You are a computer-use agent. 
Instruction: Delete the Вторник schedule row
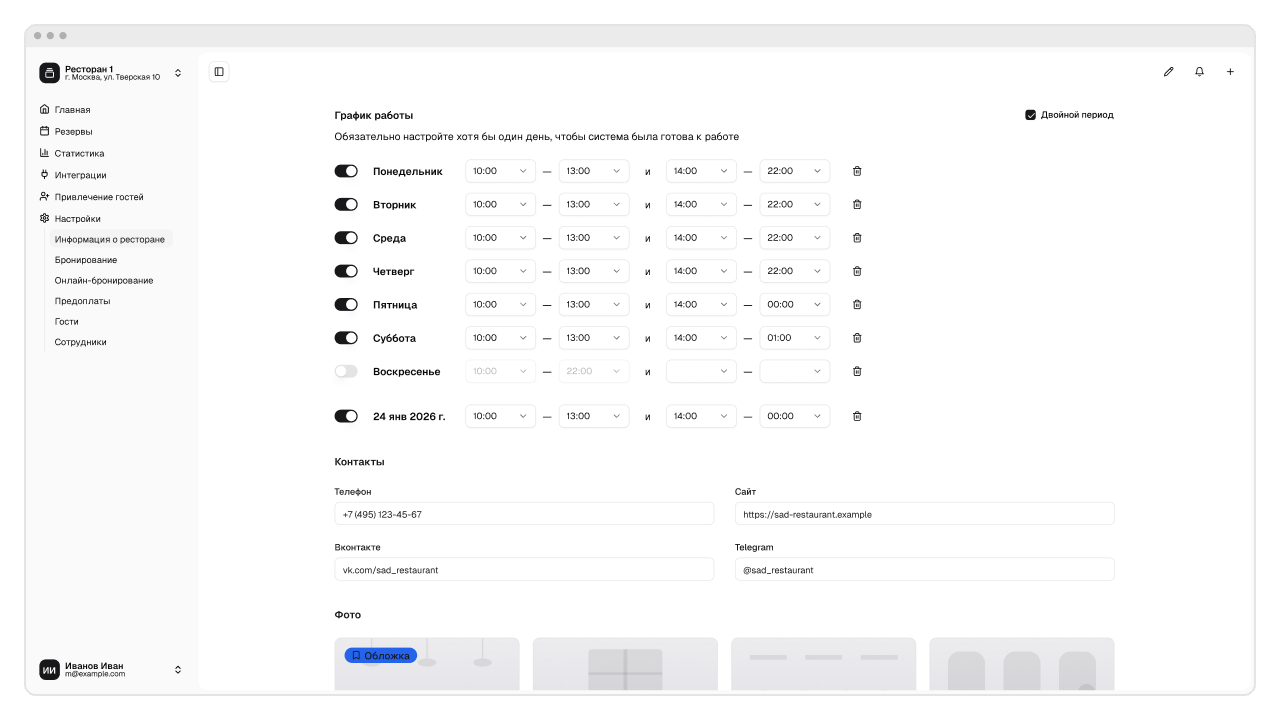[857, 204]
